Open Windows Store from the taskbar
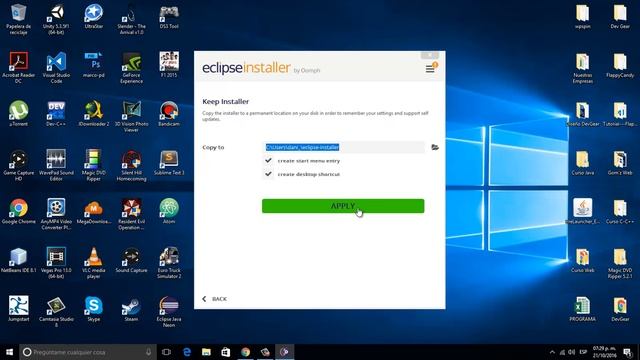Image resolution: width=640 pixels, height=360 pixels. click(x=226, y=352)
